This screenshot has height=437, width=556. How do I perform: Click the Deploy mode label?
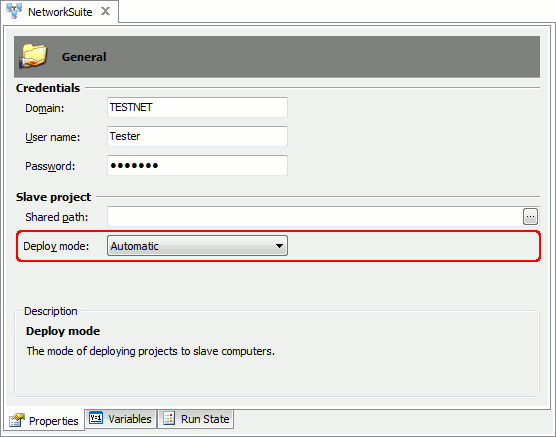pyautogui.click(x=56, y=246)
